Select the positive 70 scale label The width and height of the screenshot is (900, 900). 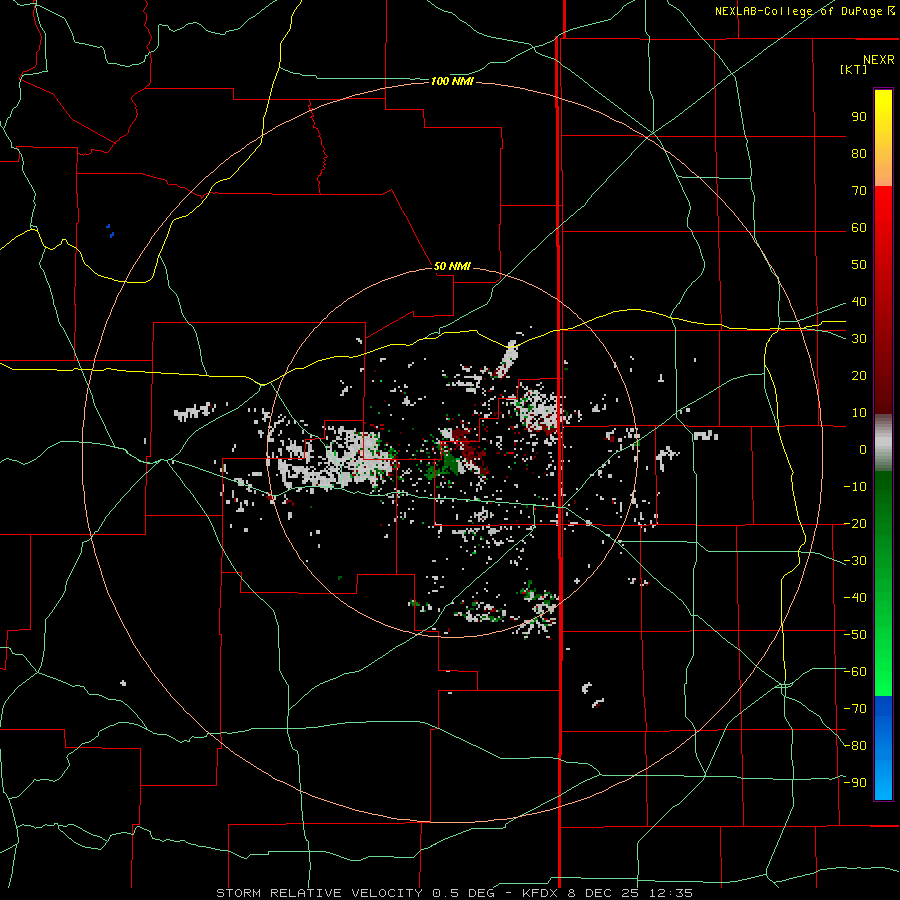click(x=859, y=191)
